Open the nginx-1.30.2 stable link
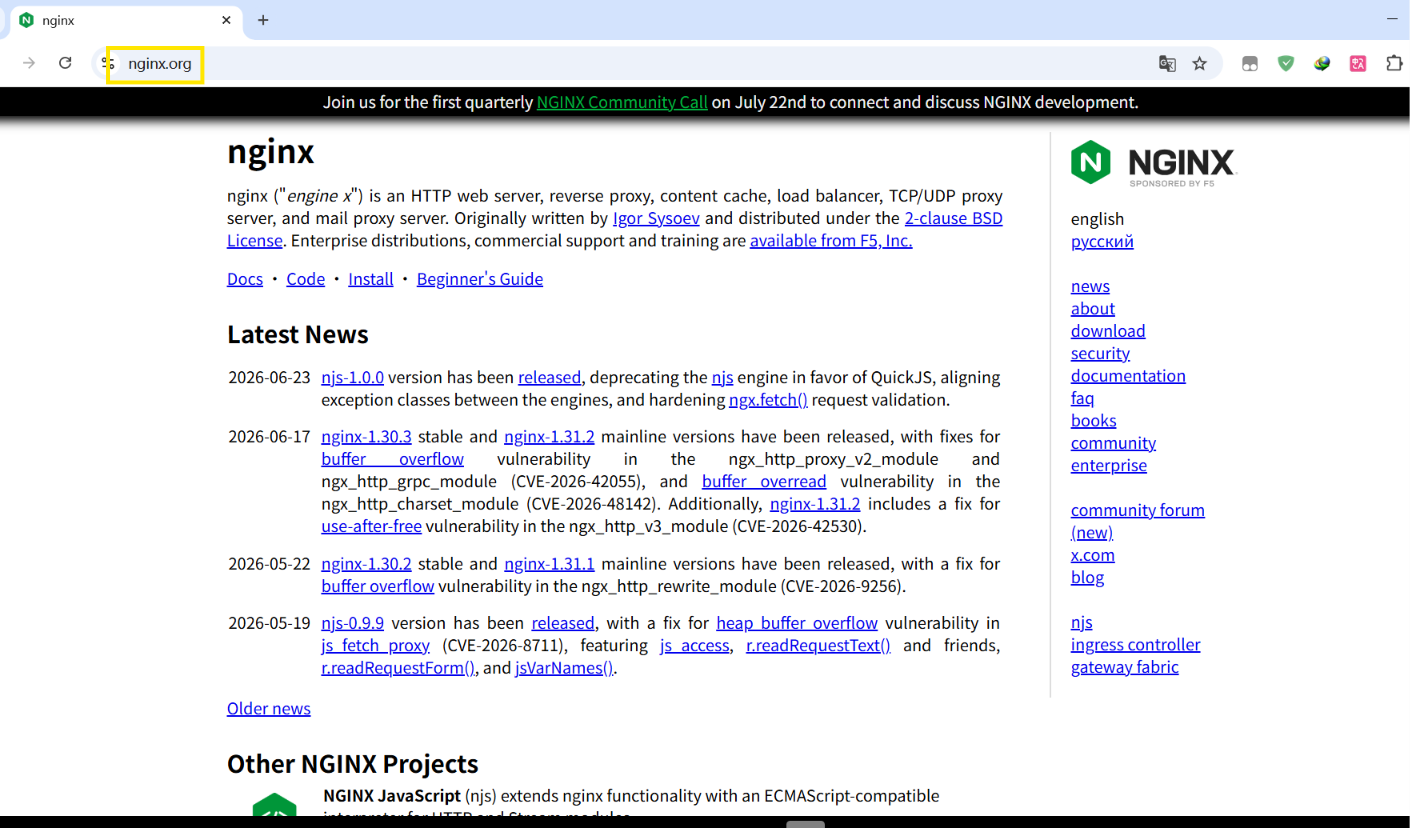The height and width of the screenshot is (828, 1410). 366,563
